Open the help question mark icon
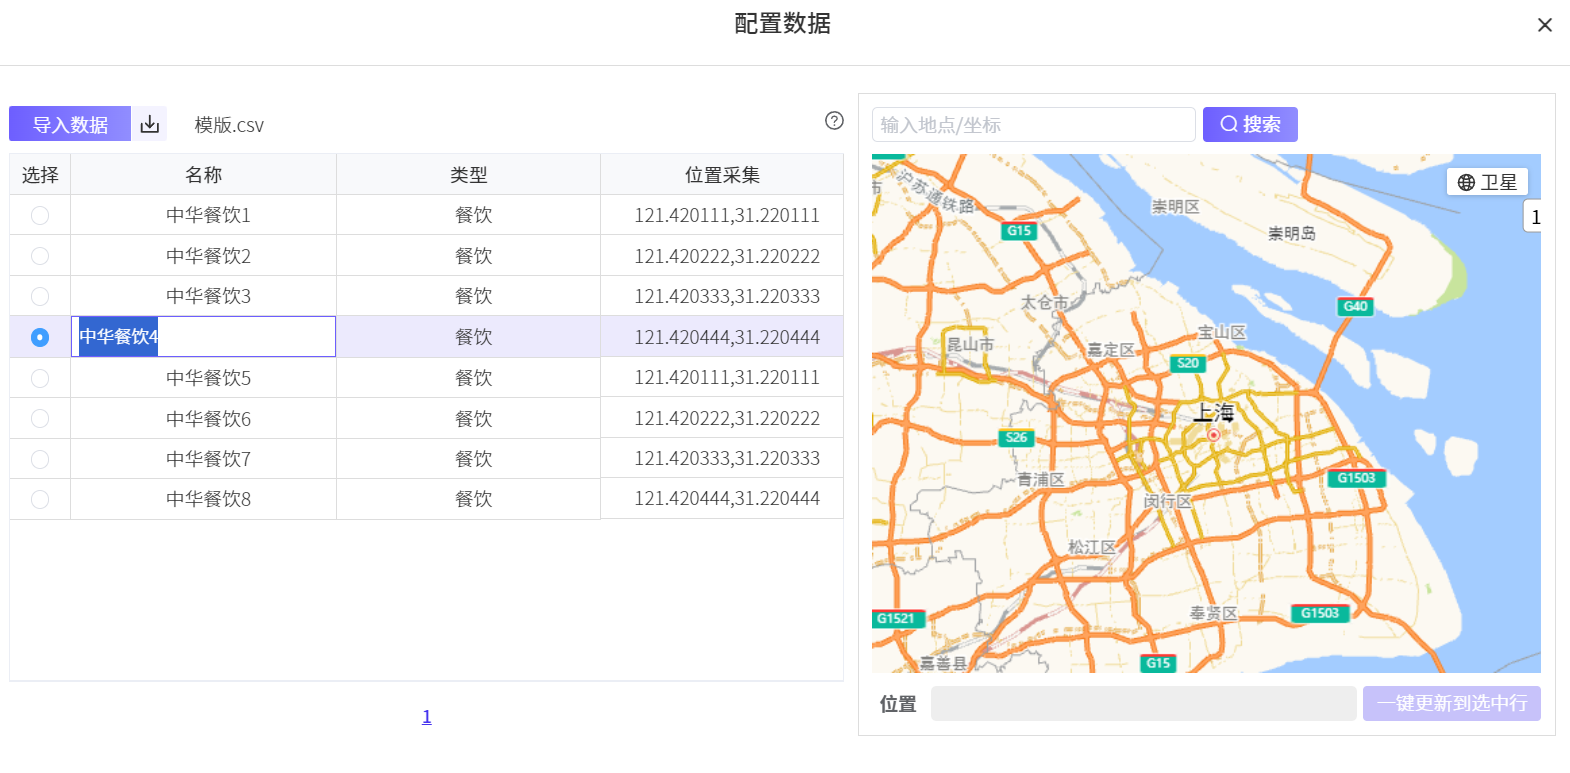 [x=834, y=121]
